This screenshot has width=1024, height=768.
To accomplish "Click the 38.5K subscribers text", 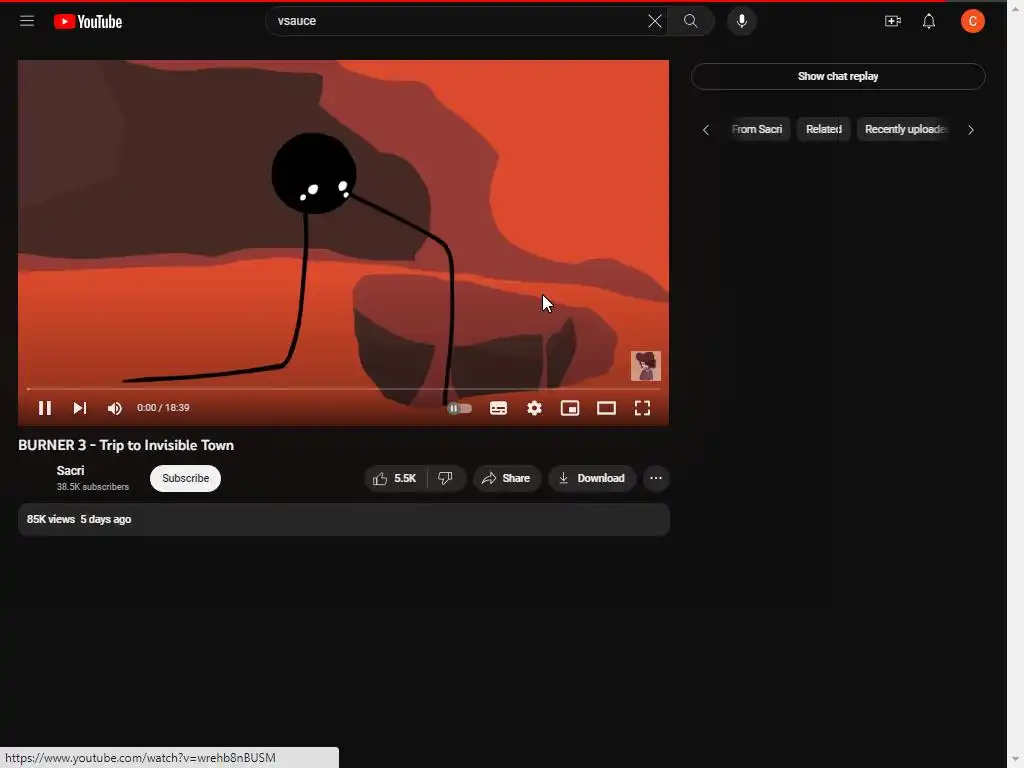I will [93, 487].
